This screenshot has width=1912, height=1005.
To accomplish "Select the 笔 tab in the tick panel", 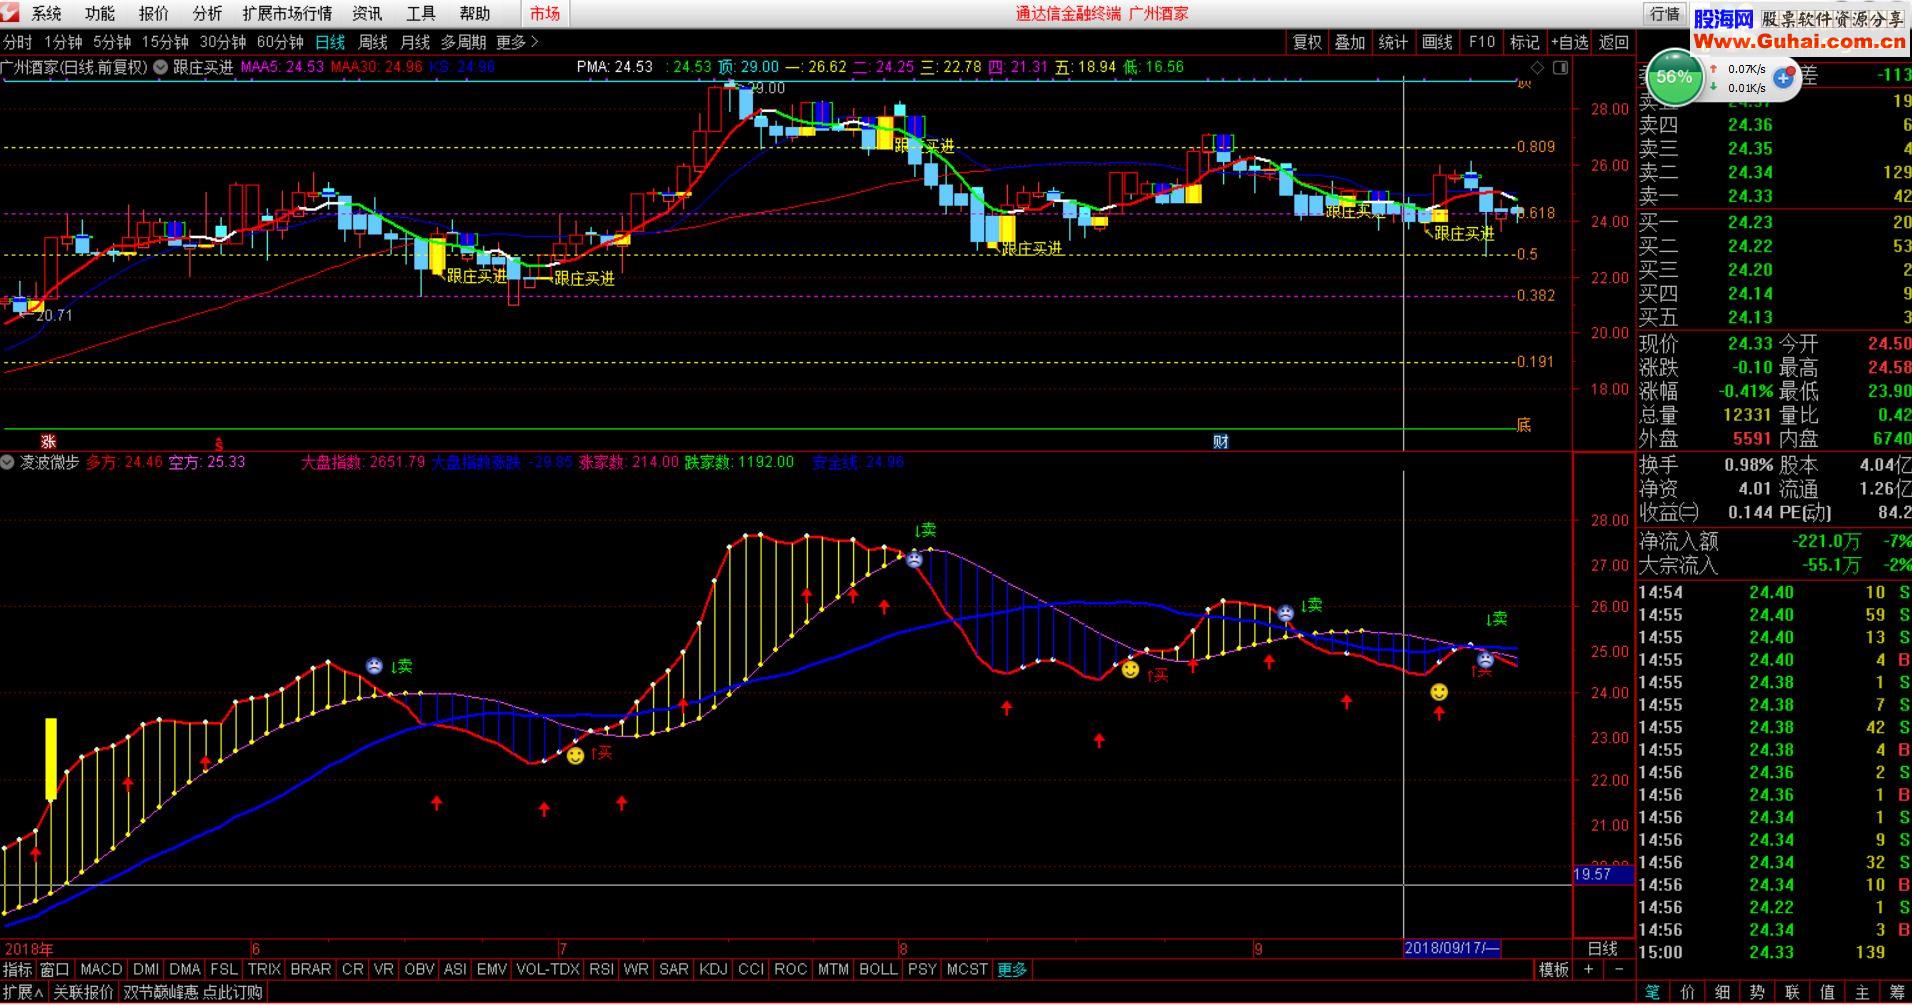I will tap(1653, 992).
